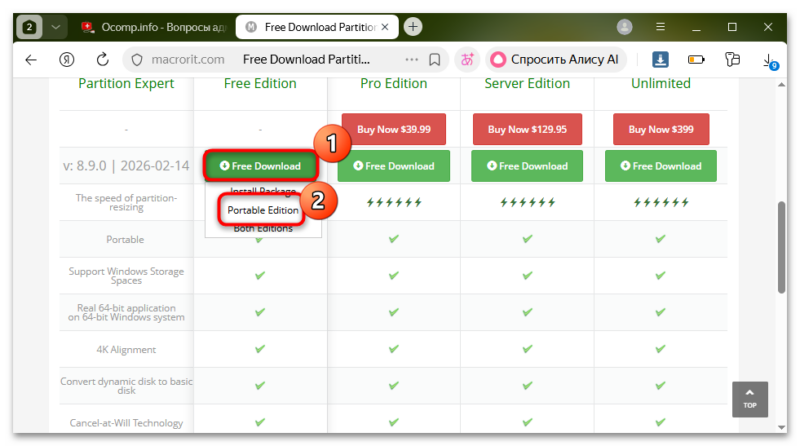Expand the tab list dropdown chevron
This screenshot has height=446, width=800.
tap(56, 27)
